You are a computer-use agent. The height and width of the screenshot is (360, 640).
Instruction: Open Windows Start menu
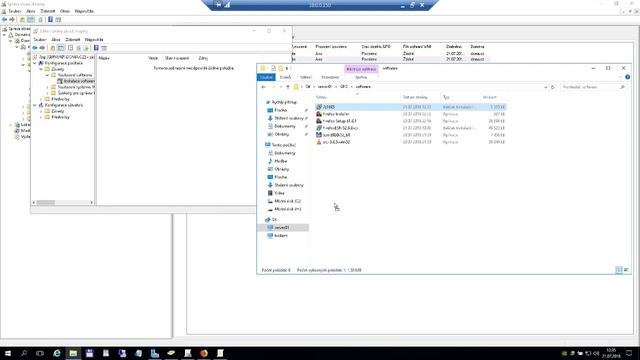click(x=7, y=353)
